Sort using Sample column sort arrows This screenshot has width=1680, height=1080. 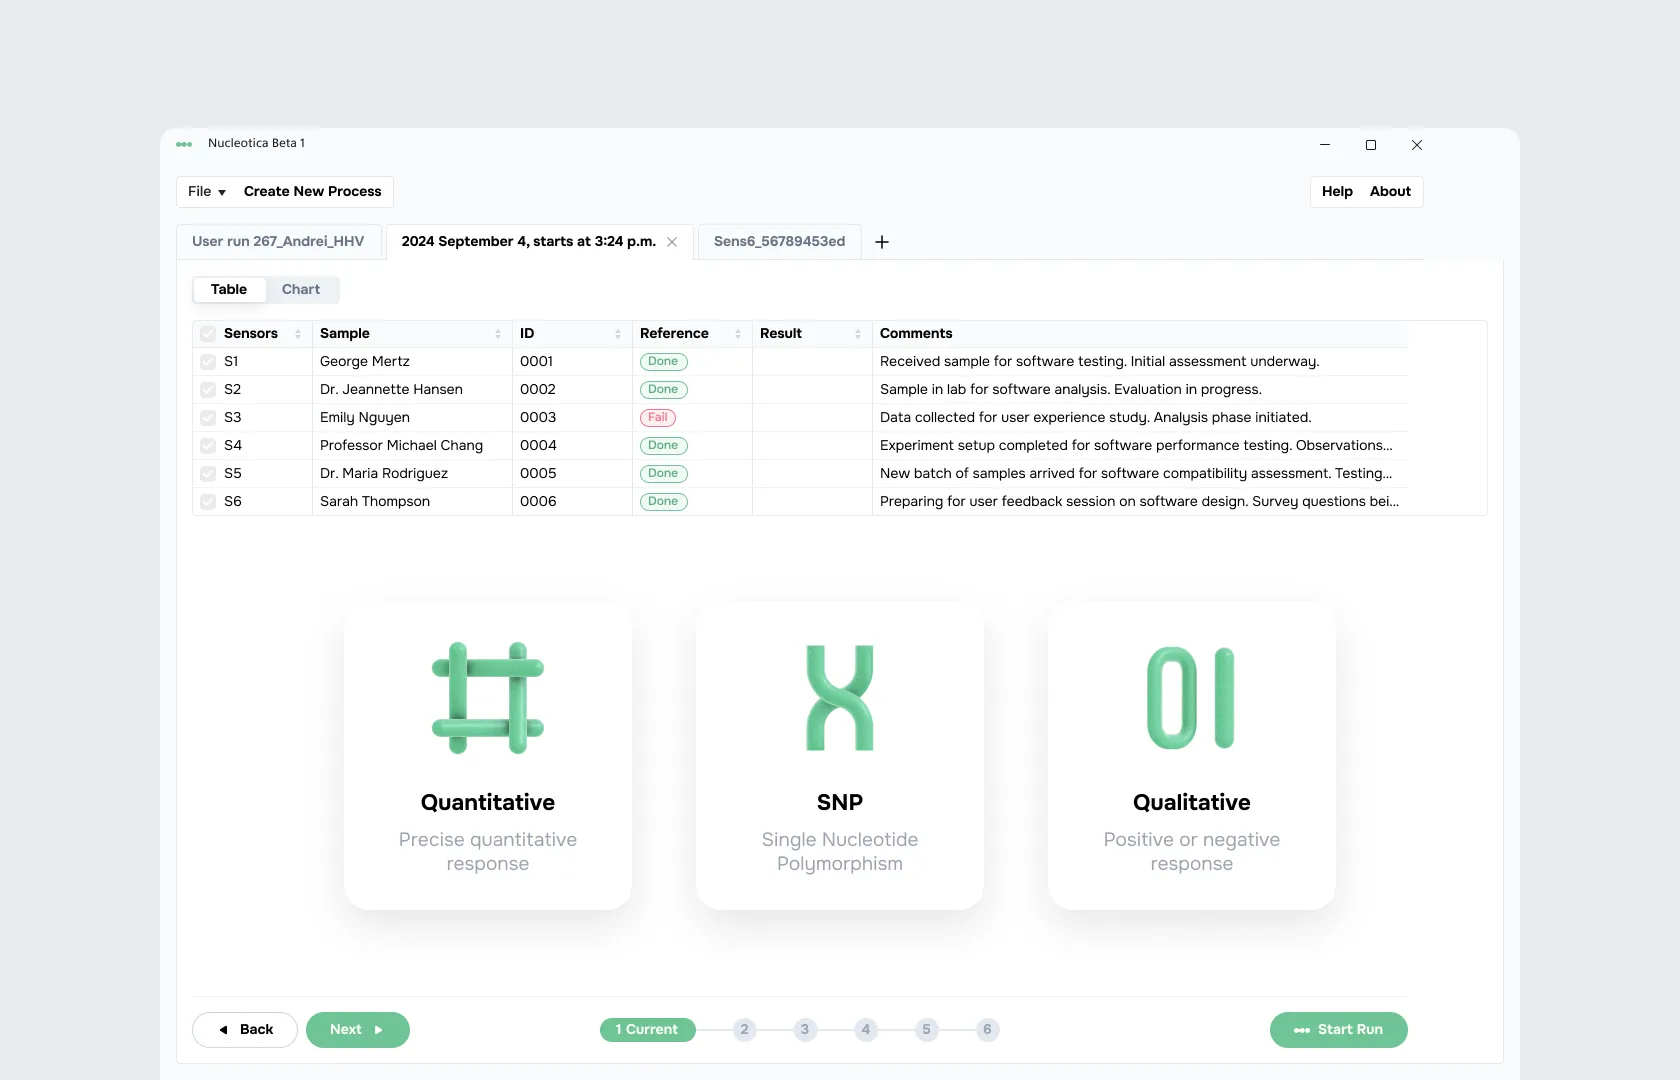(x=498, y=334)
